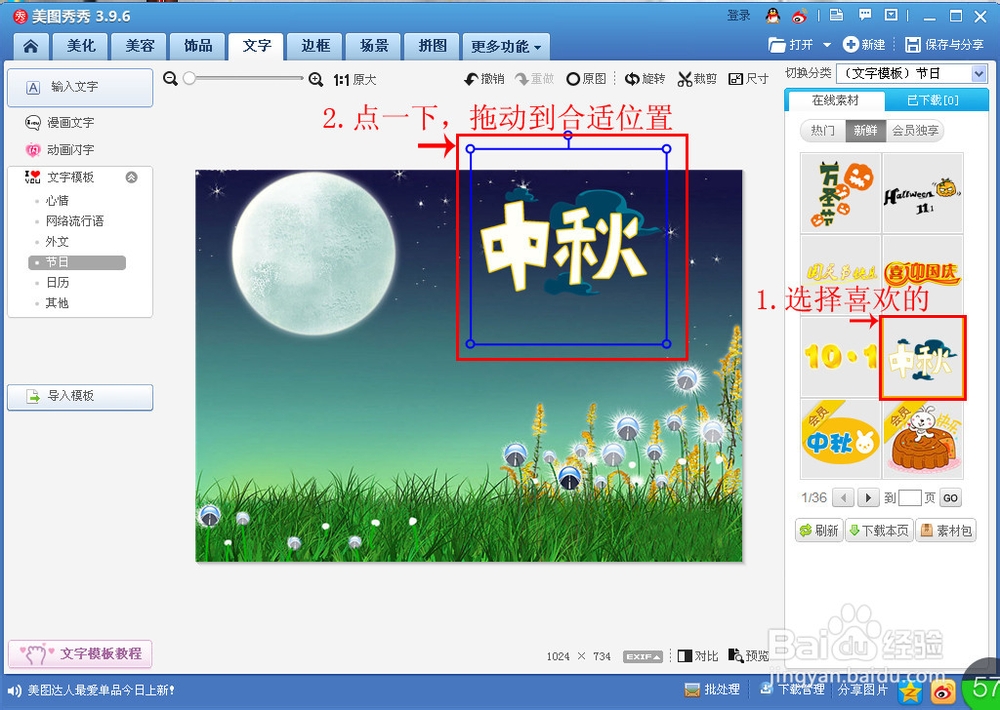Click the 导入模板 button
The height and width of the screenshot is (710, 1000).
80,397
